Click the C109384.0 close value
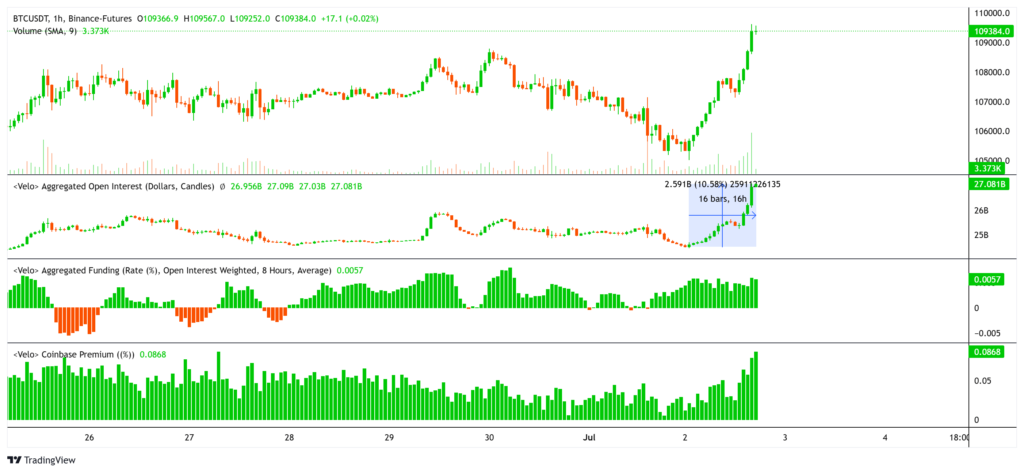The image size is (1024, 473). click(295, 19)
